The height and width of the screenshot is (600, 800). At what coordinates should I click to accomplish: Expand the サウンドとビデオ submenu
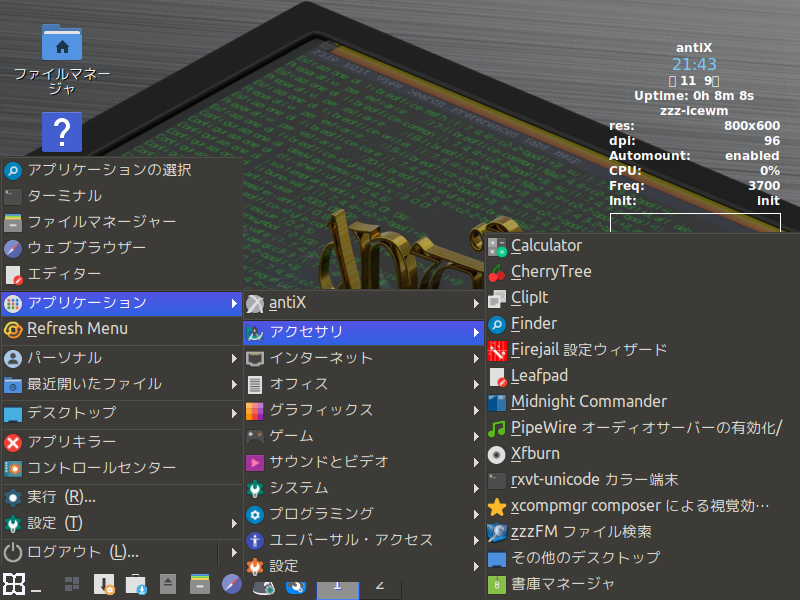click(x=364, y=463)
